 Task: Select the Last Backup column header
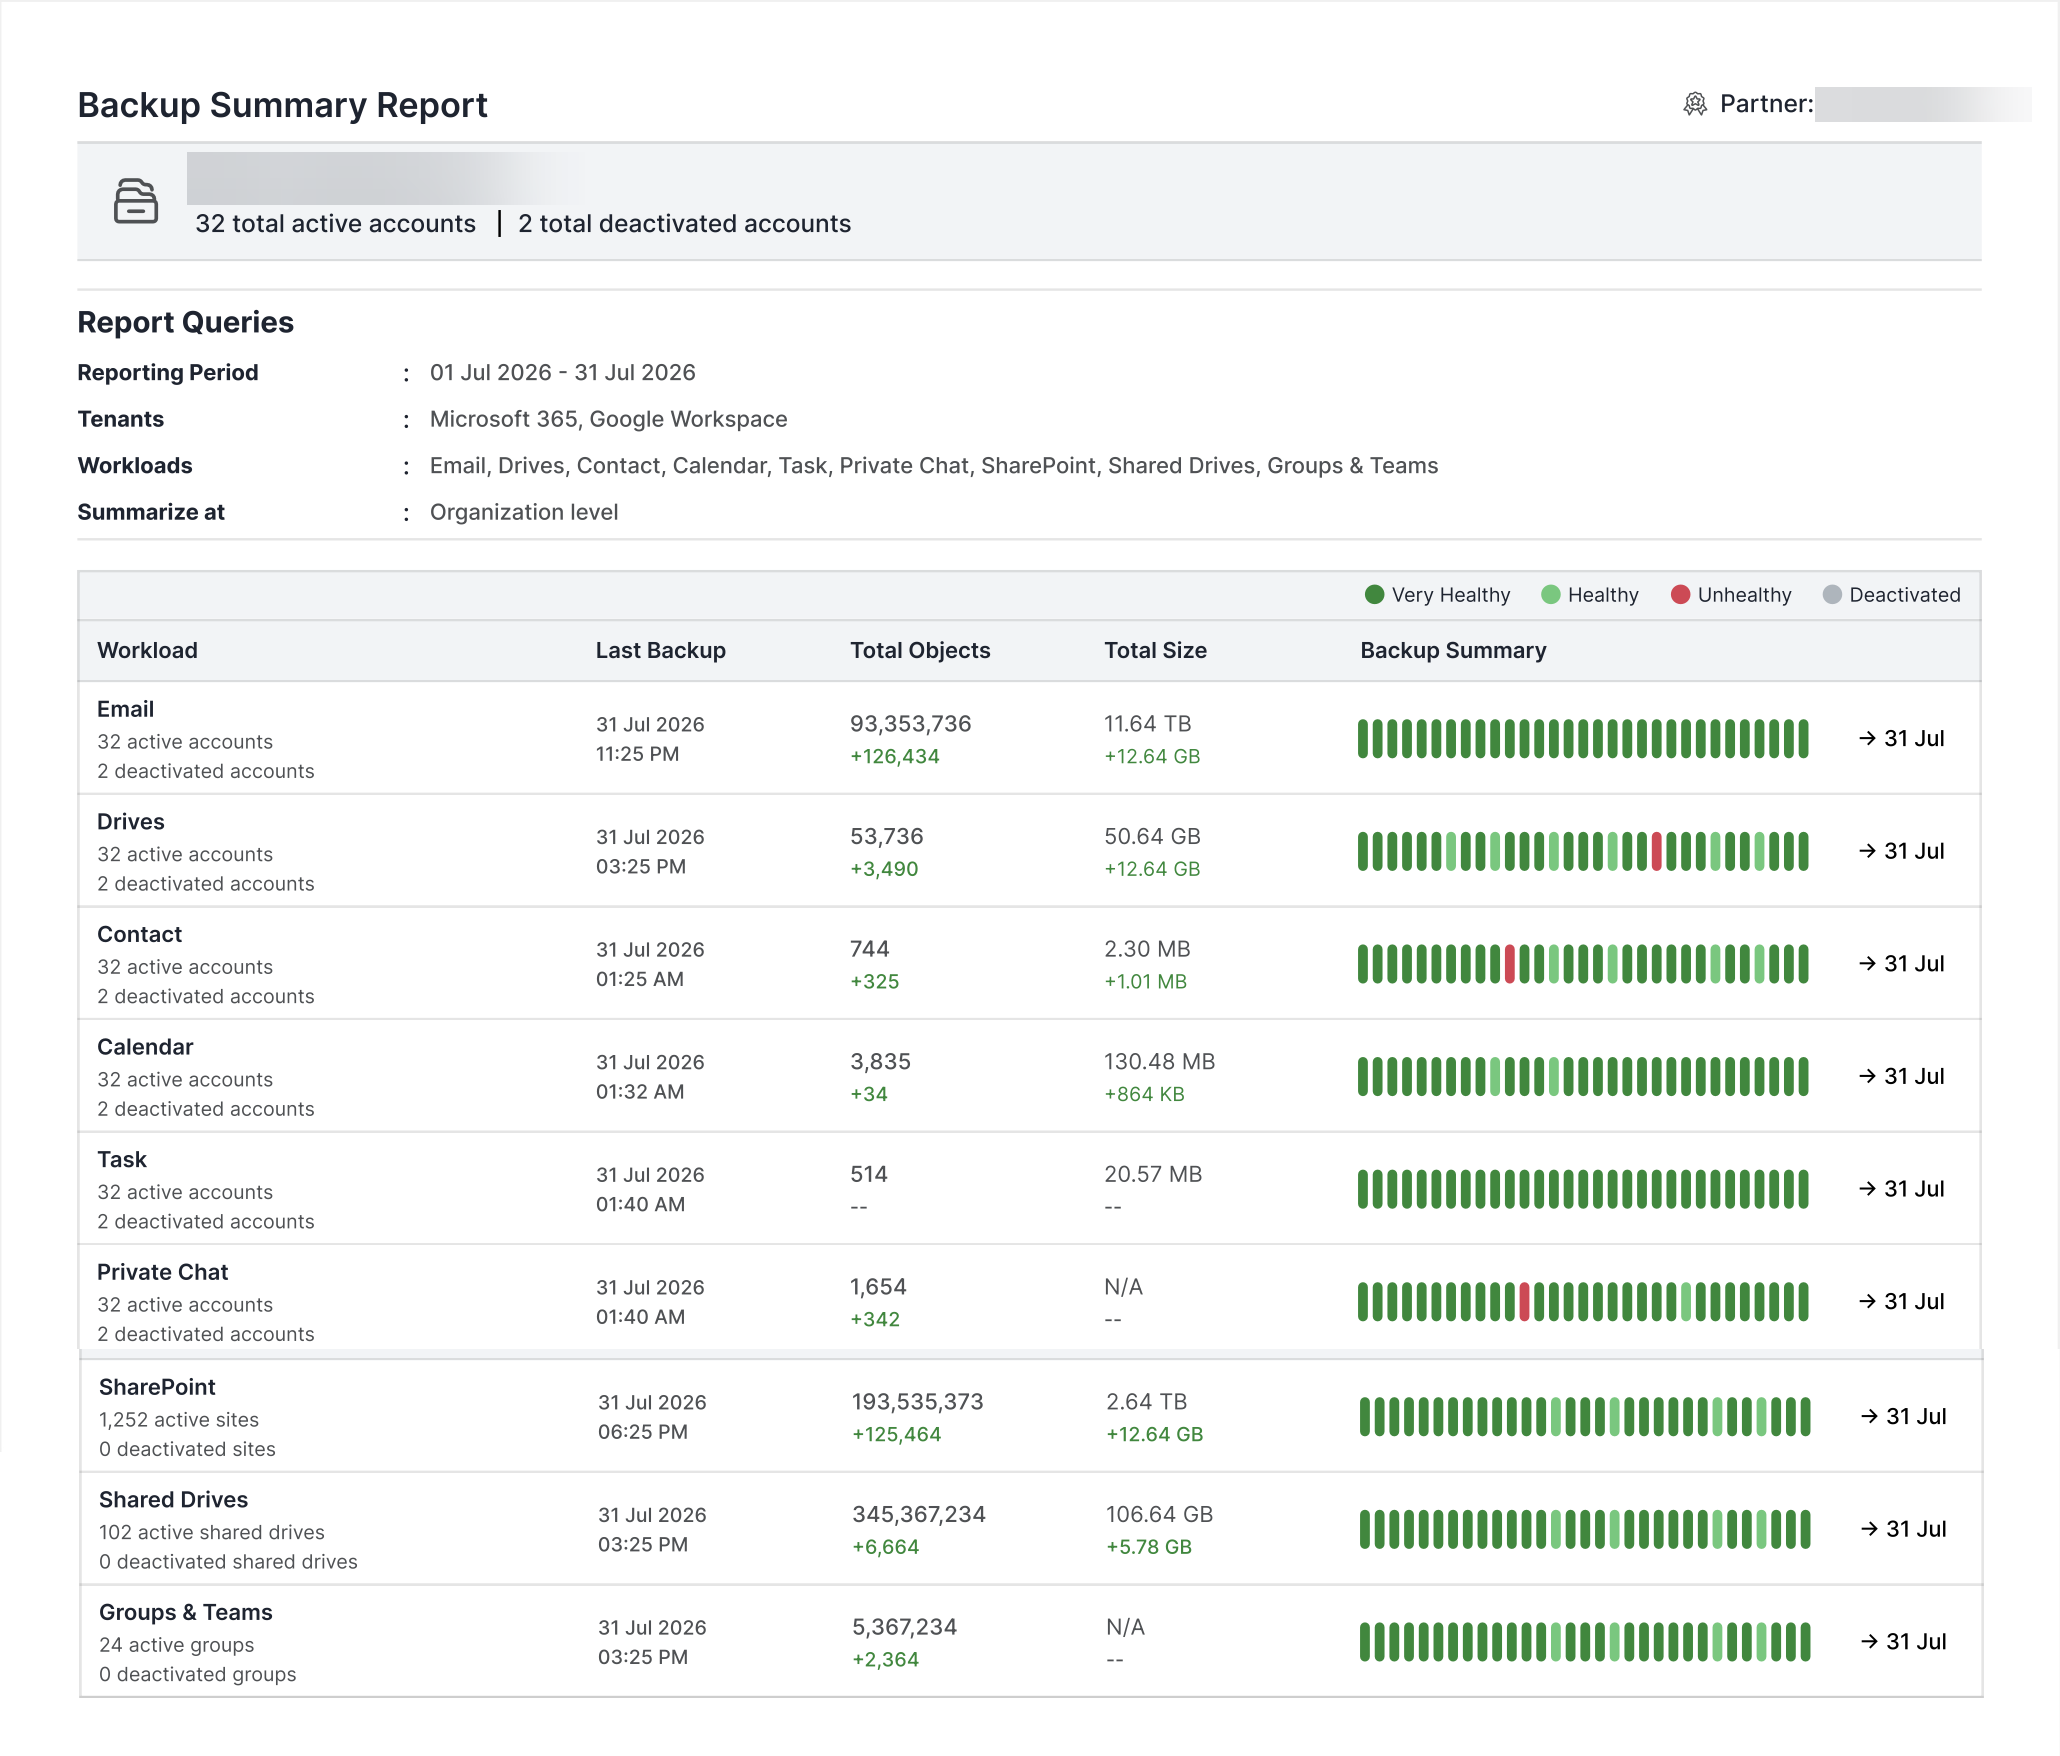[660, 650]
